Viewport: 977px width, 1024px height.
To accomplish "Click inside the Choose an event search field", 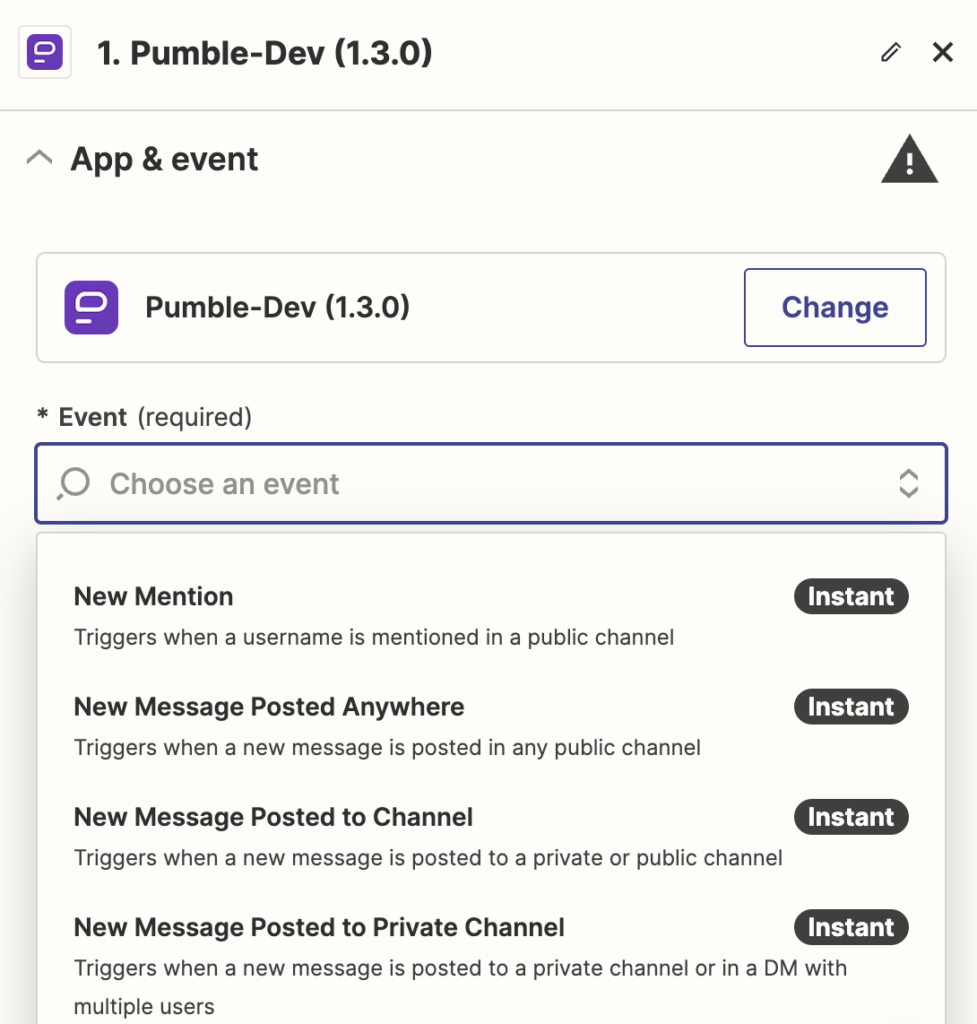I will [x=400, y=483].
